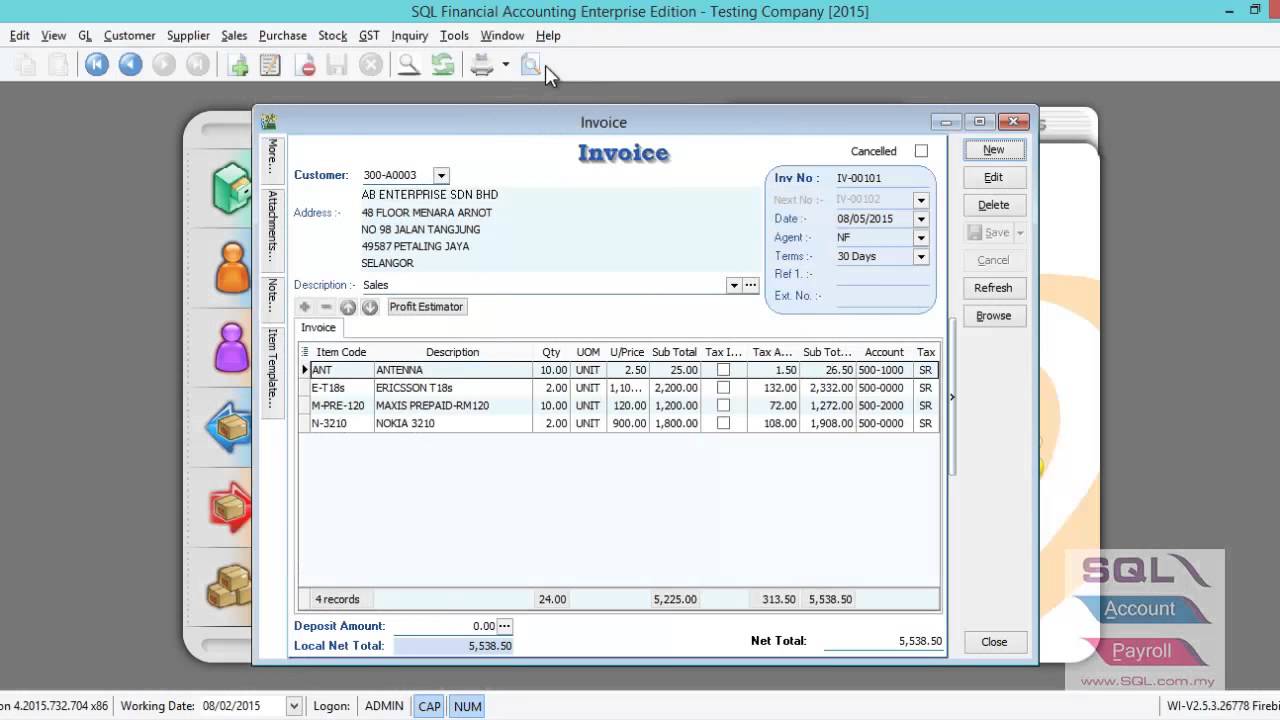Screen dimensions: 1280x720
Task: Click the Item Code column header
Action: [x=341, y=352]
